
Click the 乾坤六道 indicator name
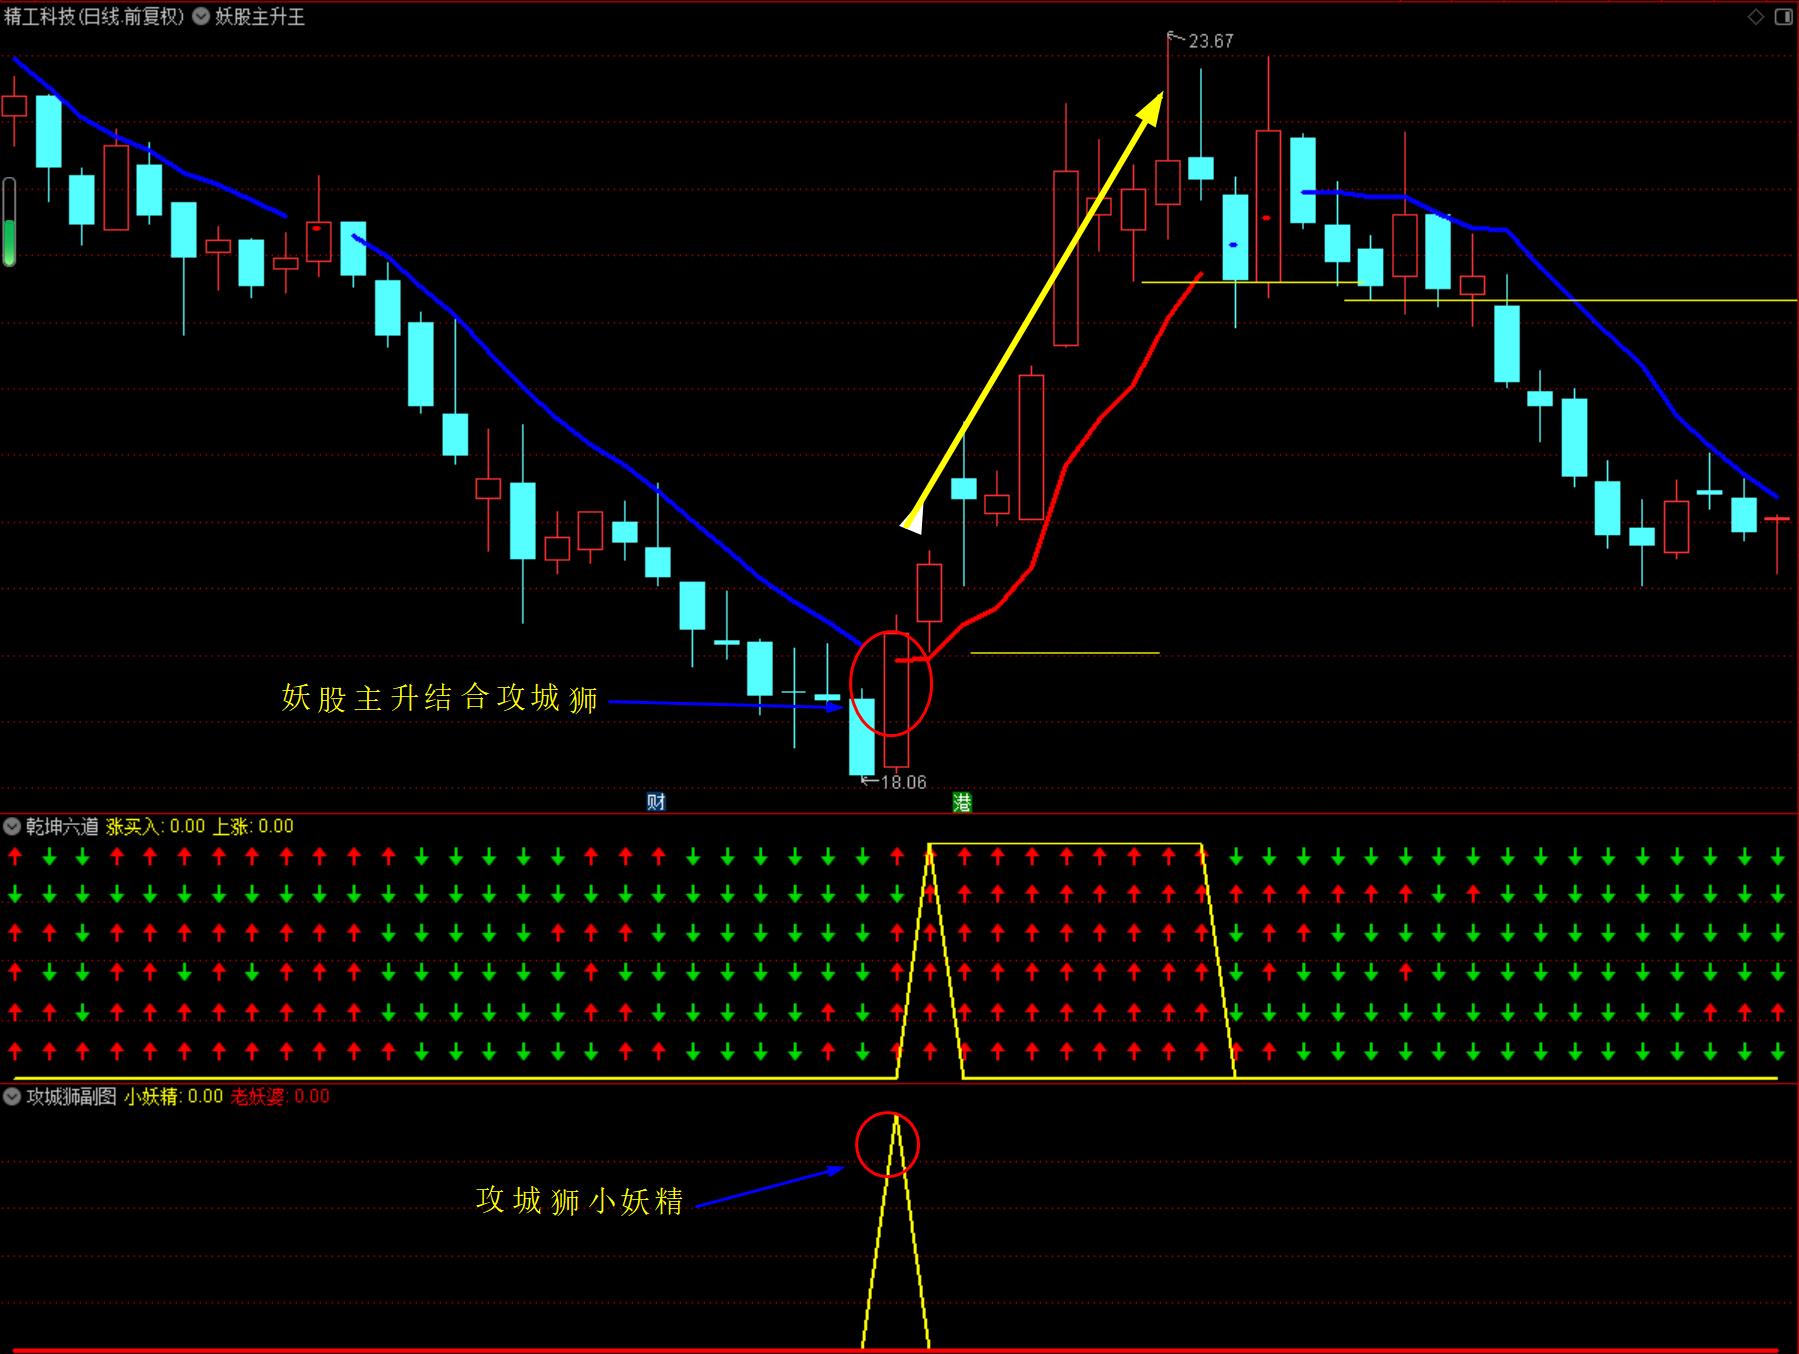pos(62,826)
